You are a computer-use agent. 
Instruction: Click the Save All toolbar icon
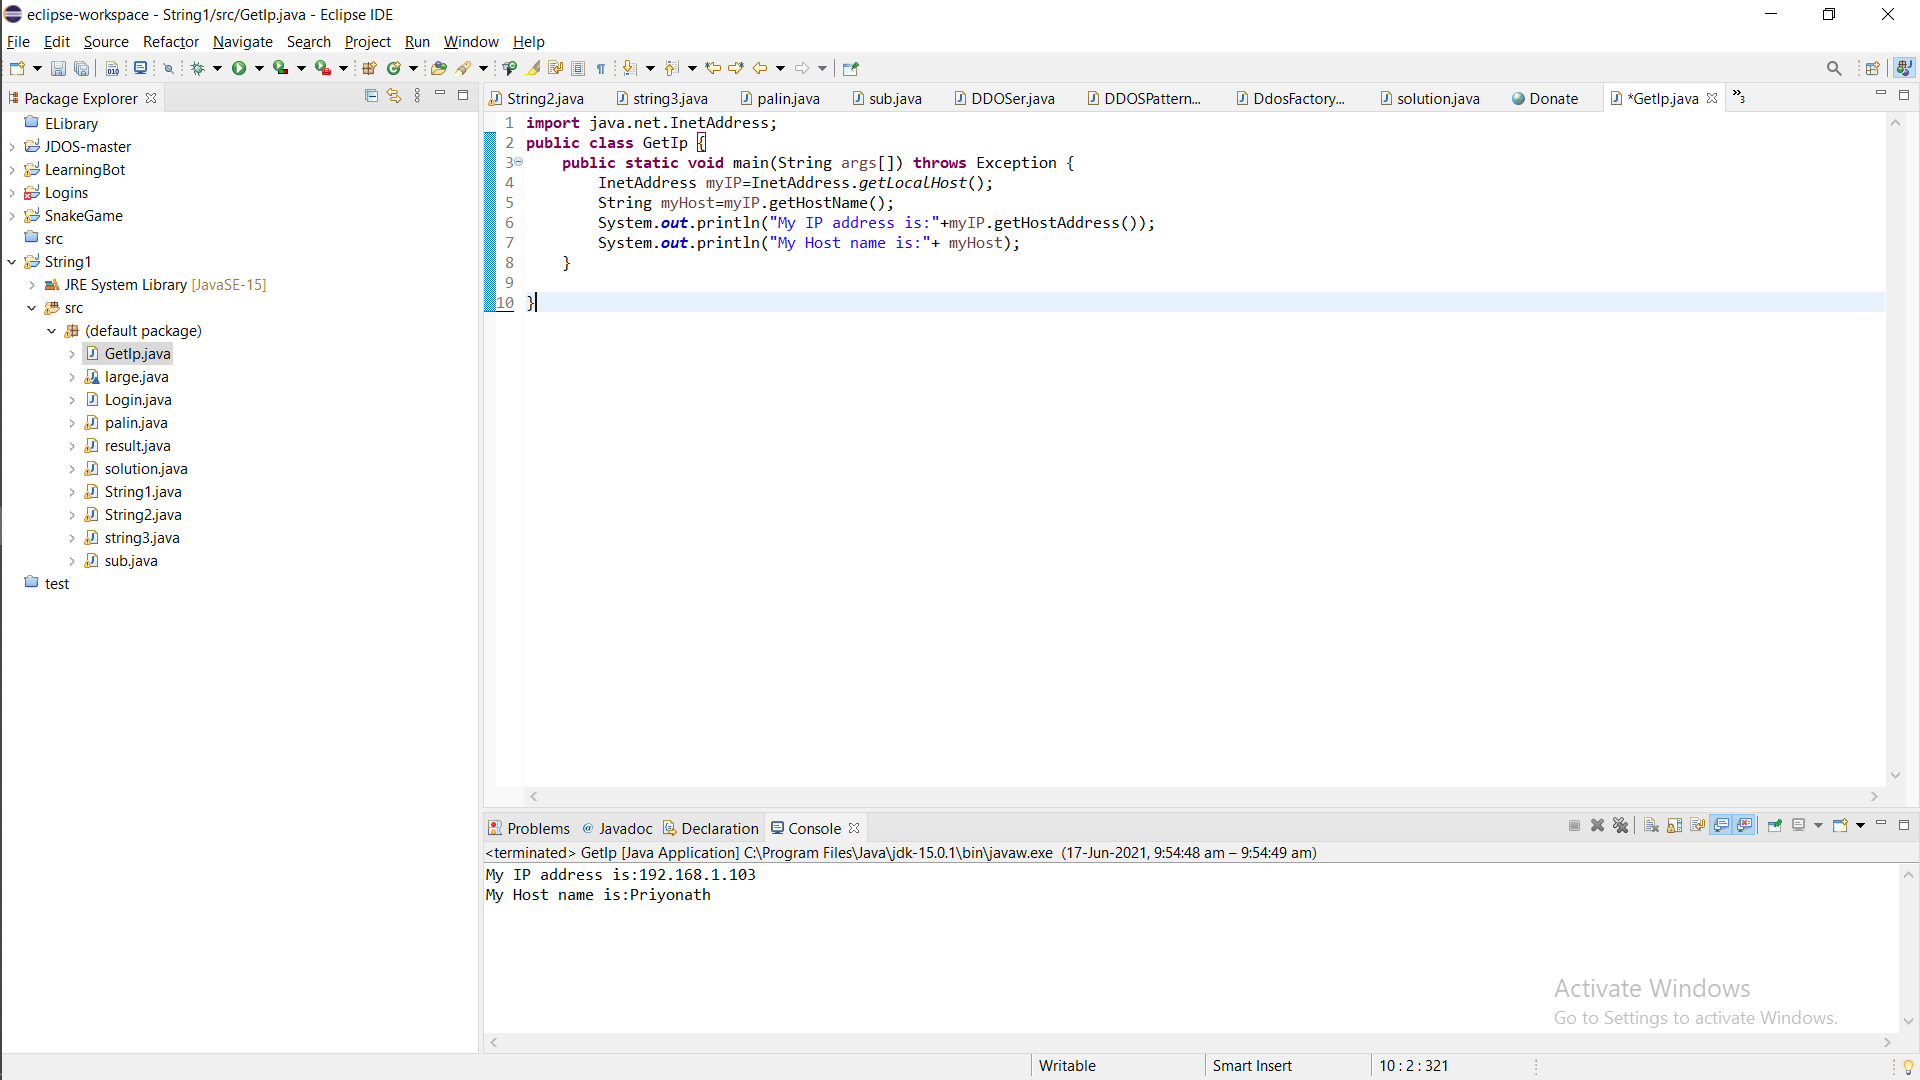(x=81, y=68)
